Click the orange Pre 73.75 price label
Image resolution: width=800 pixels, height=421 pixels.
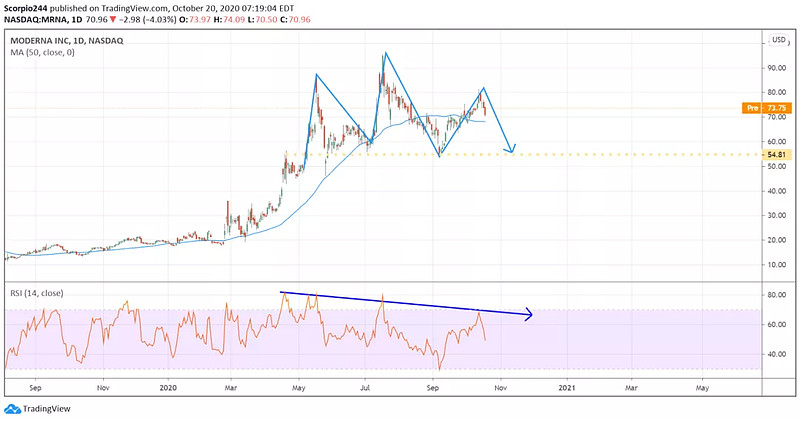coord(766,108)
